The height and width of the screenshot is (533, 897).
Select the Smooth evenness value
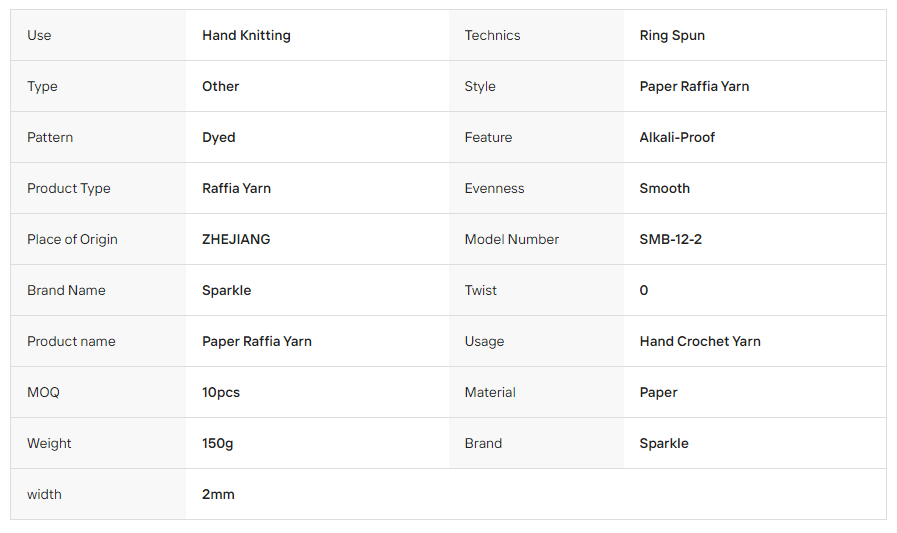[664, 188]
